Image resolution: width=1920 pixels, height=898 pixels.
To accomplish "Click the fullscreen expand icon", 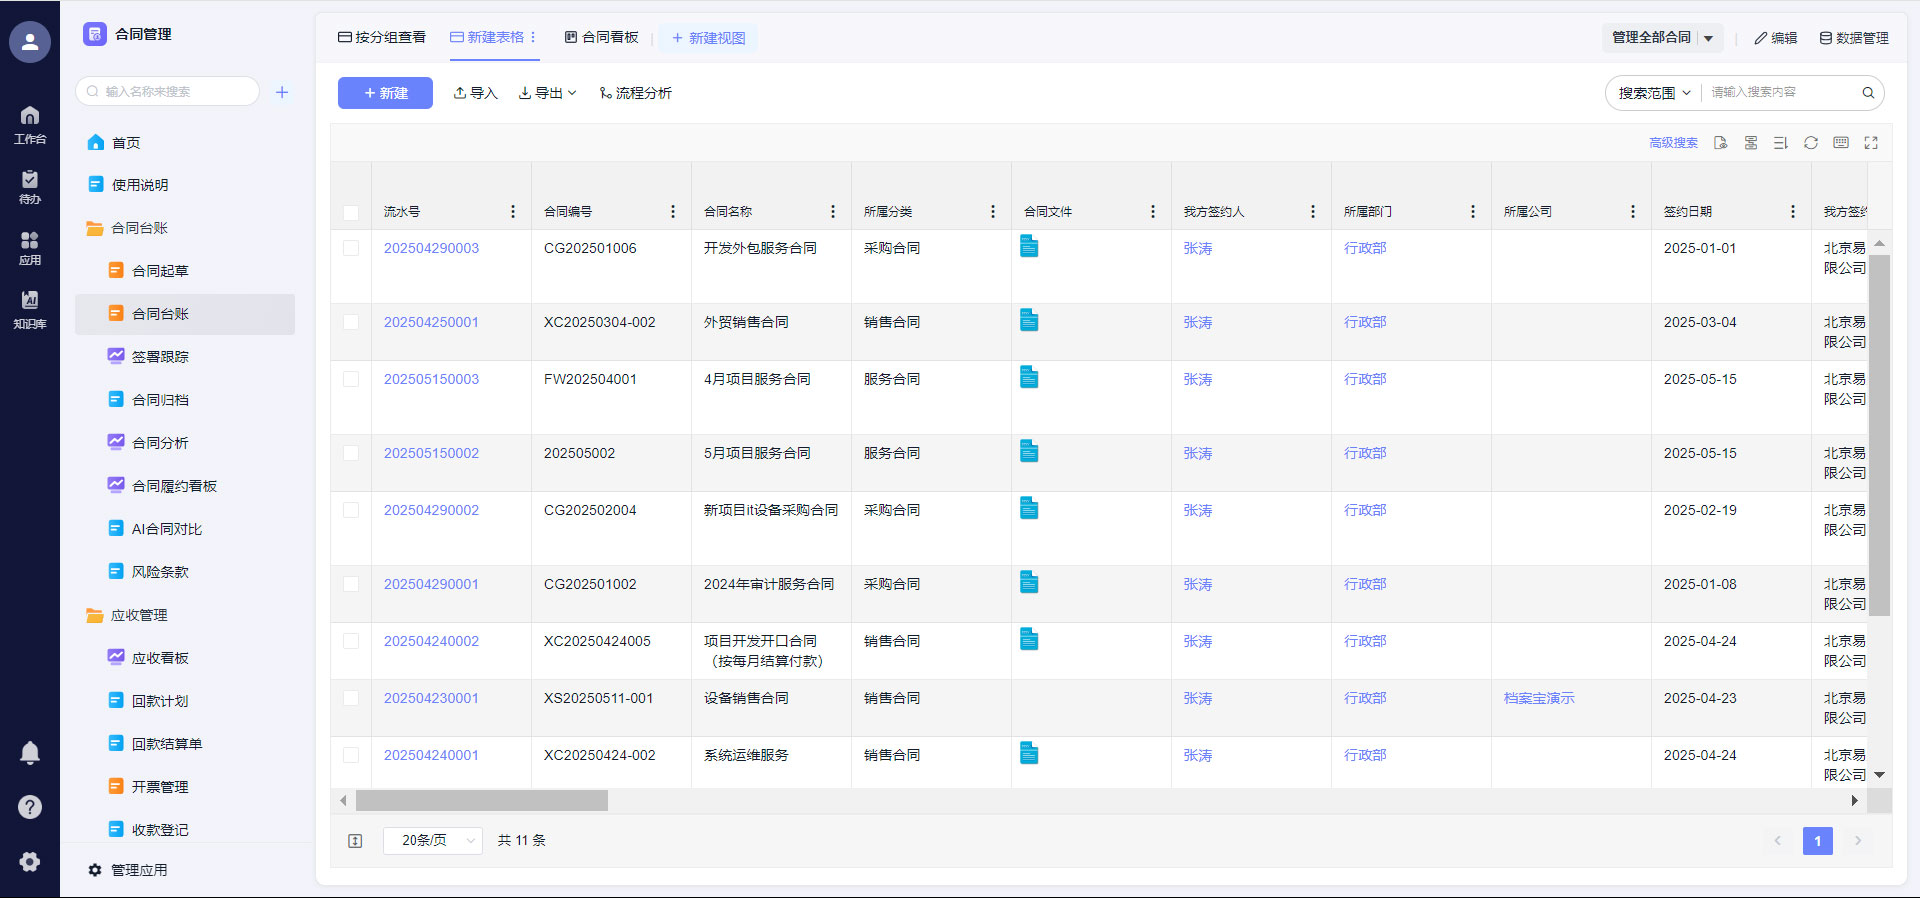I will (1870, 143).
